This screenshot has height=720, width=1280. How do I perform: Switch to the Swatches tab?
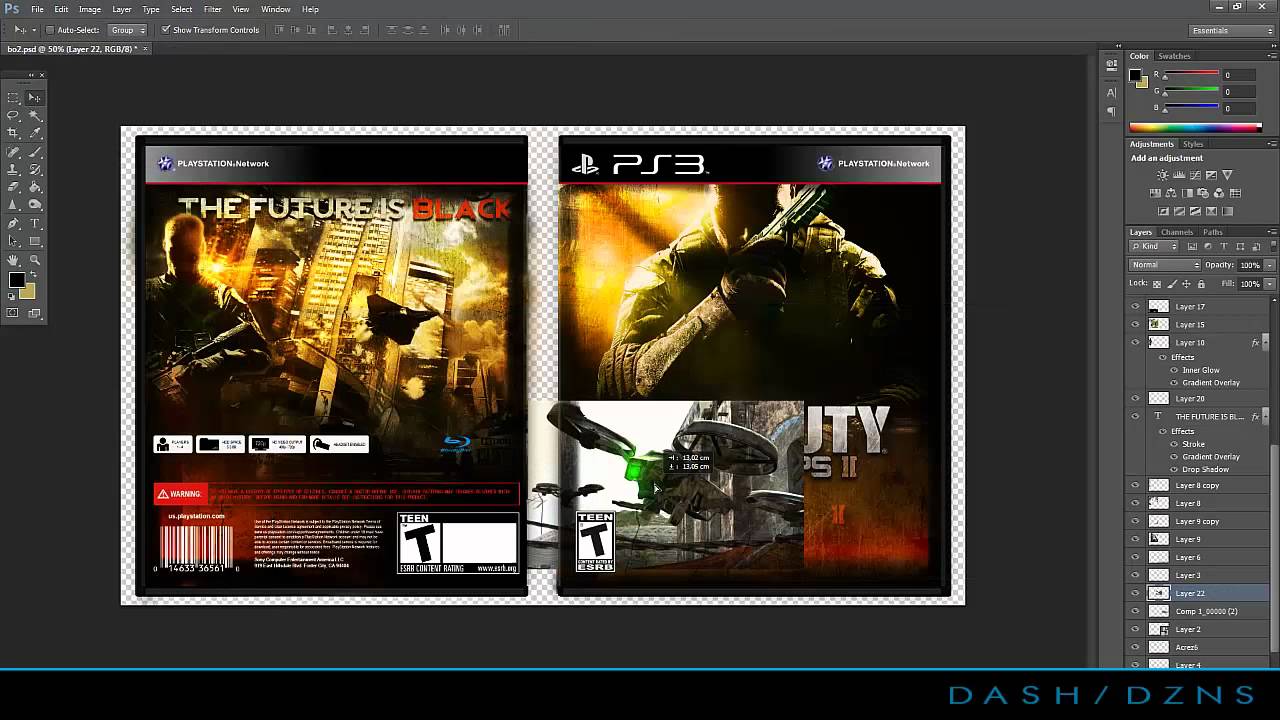[x=1174, y=56]
